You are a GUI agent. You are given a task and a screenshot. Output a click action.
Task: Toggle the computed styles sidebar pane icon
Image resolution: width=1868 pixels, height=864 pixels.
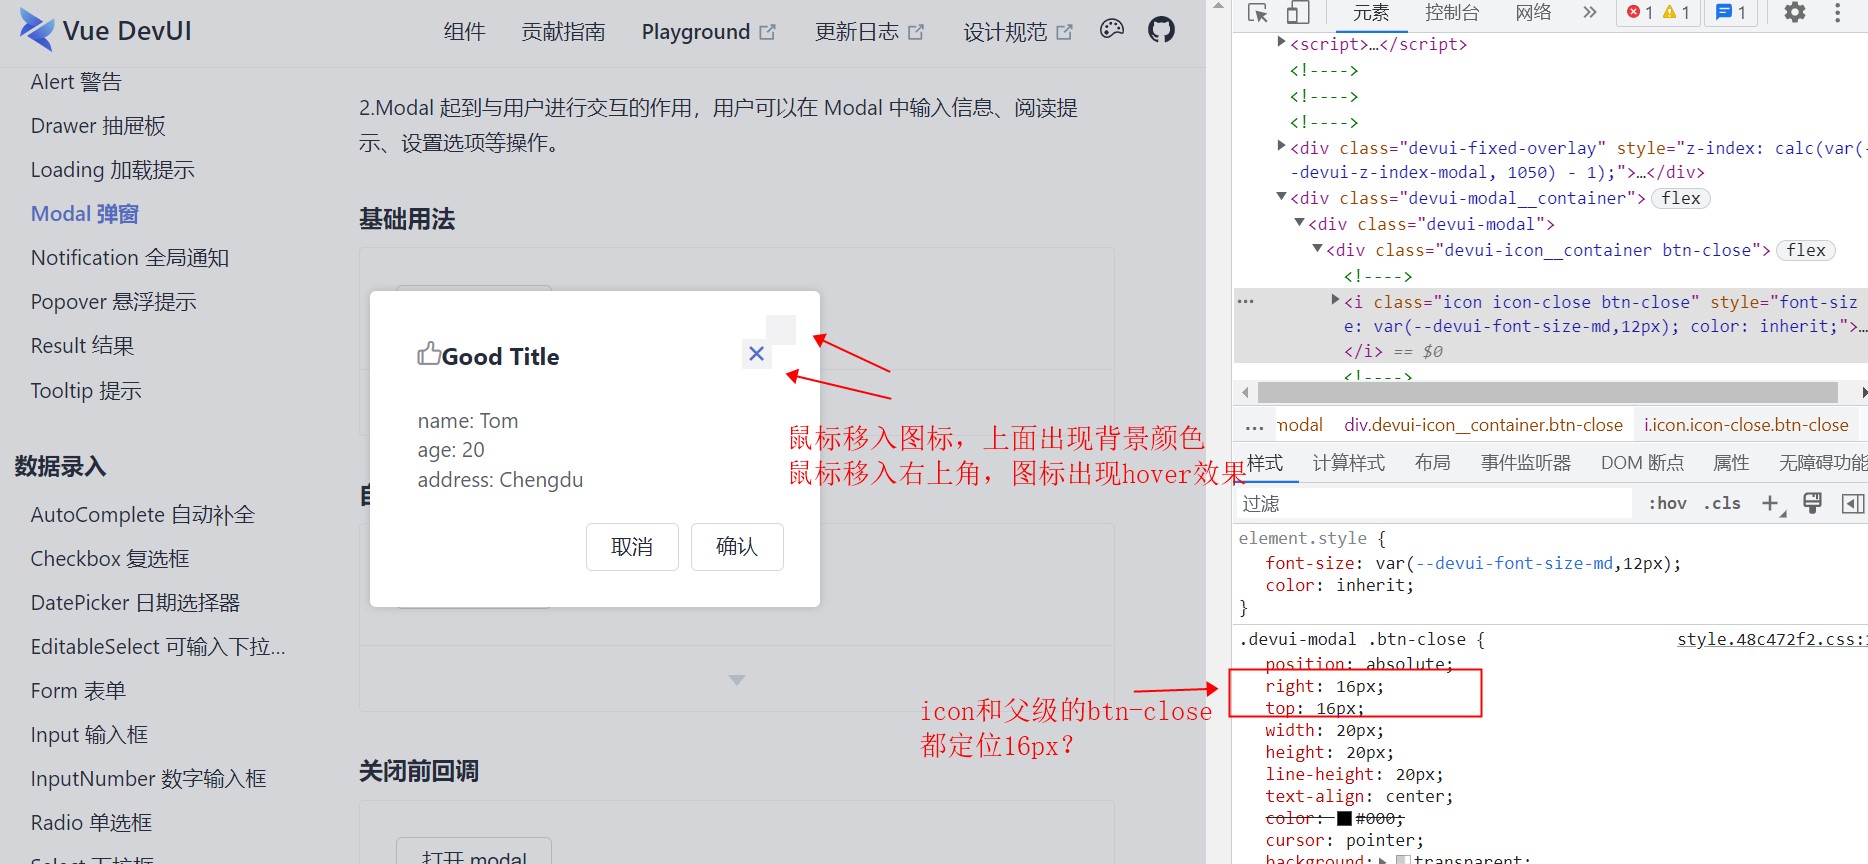(1853, 503)
